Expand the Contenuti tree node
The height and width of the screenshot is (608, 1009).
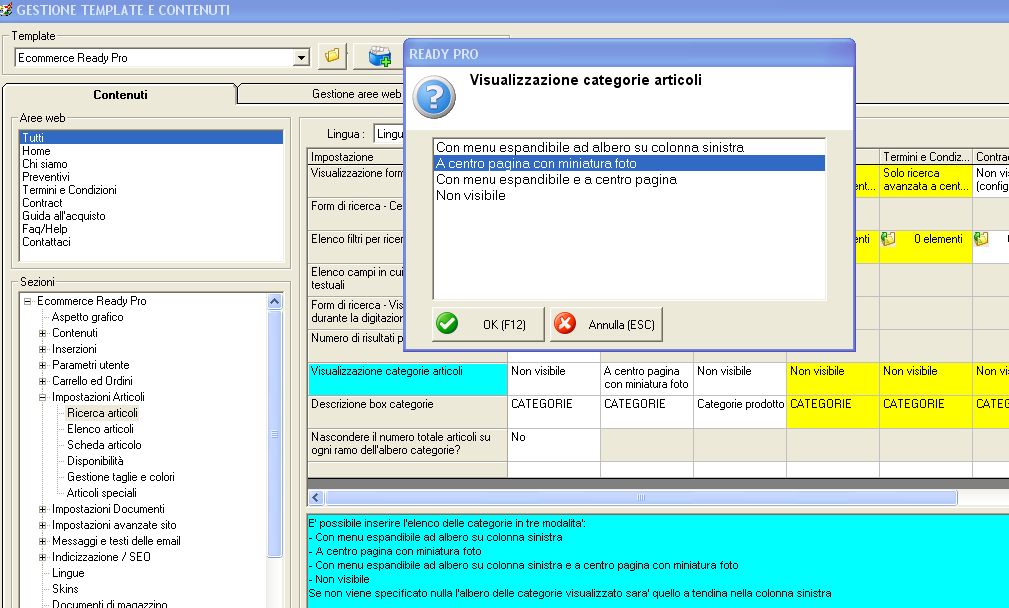(x=42, y=333)
